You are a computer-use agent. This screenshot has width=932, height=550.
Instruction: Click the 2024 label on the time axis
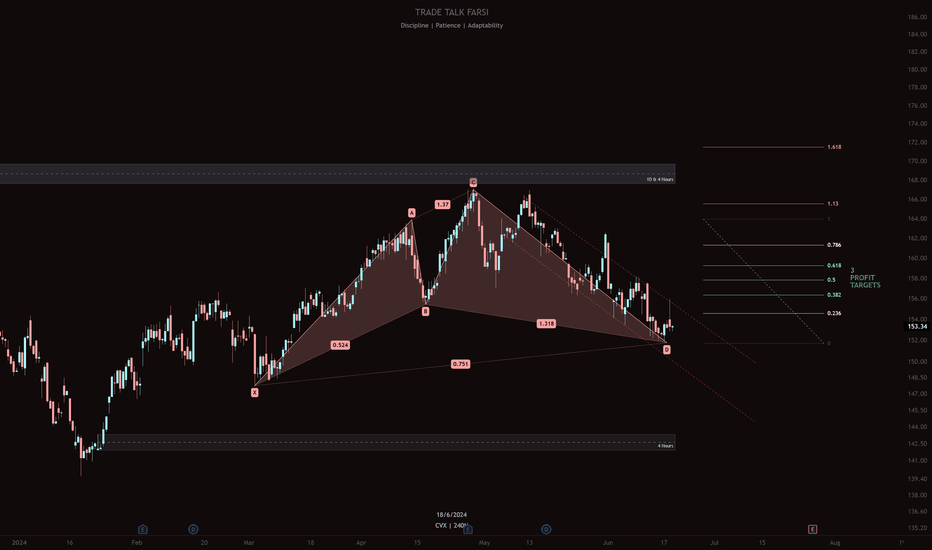[19, 542]
